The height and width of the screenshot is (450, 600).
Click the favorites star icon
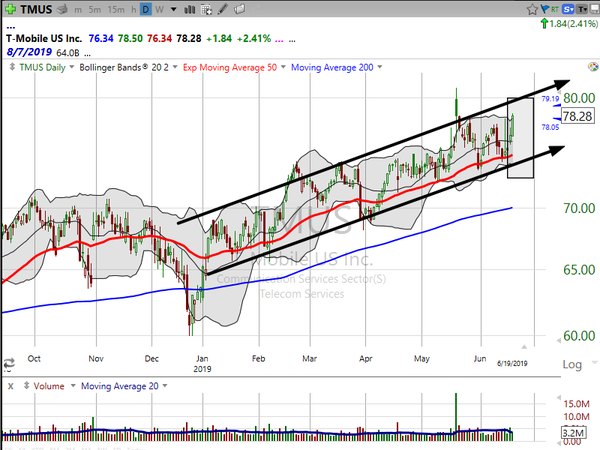pos(532,10)
